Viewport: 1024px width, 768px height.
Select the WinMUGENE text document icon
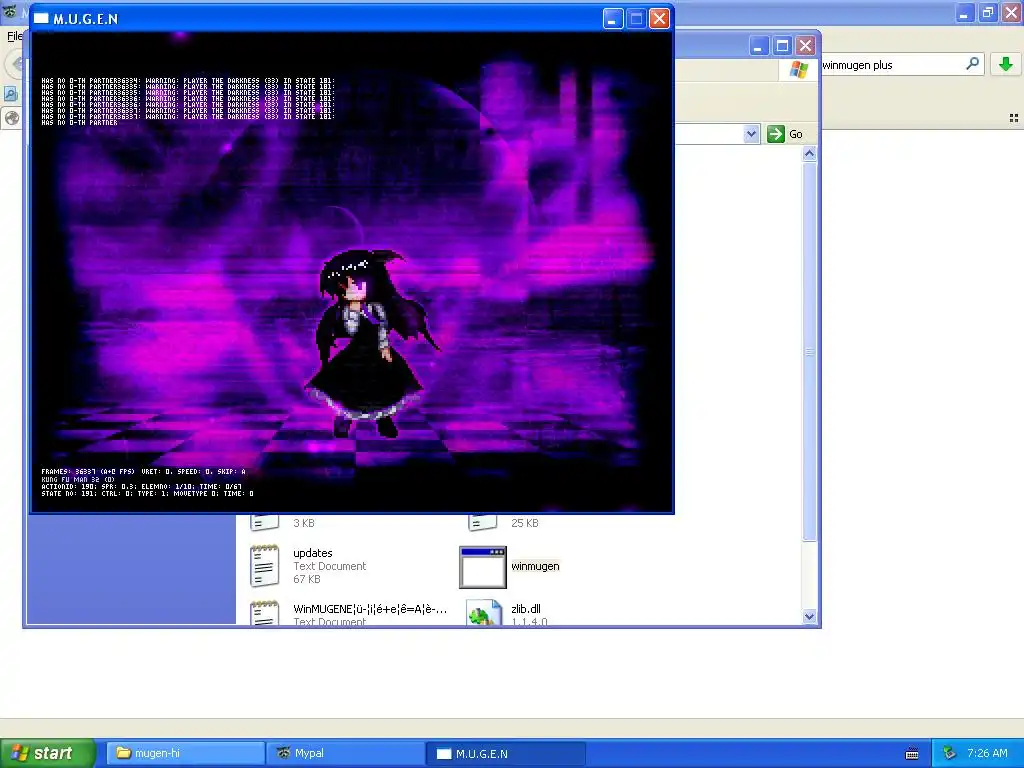point(264,613)
